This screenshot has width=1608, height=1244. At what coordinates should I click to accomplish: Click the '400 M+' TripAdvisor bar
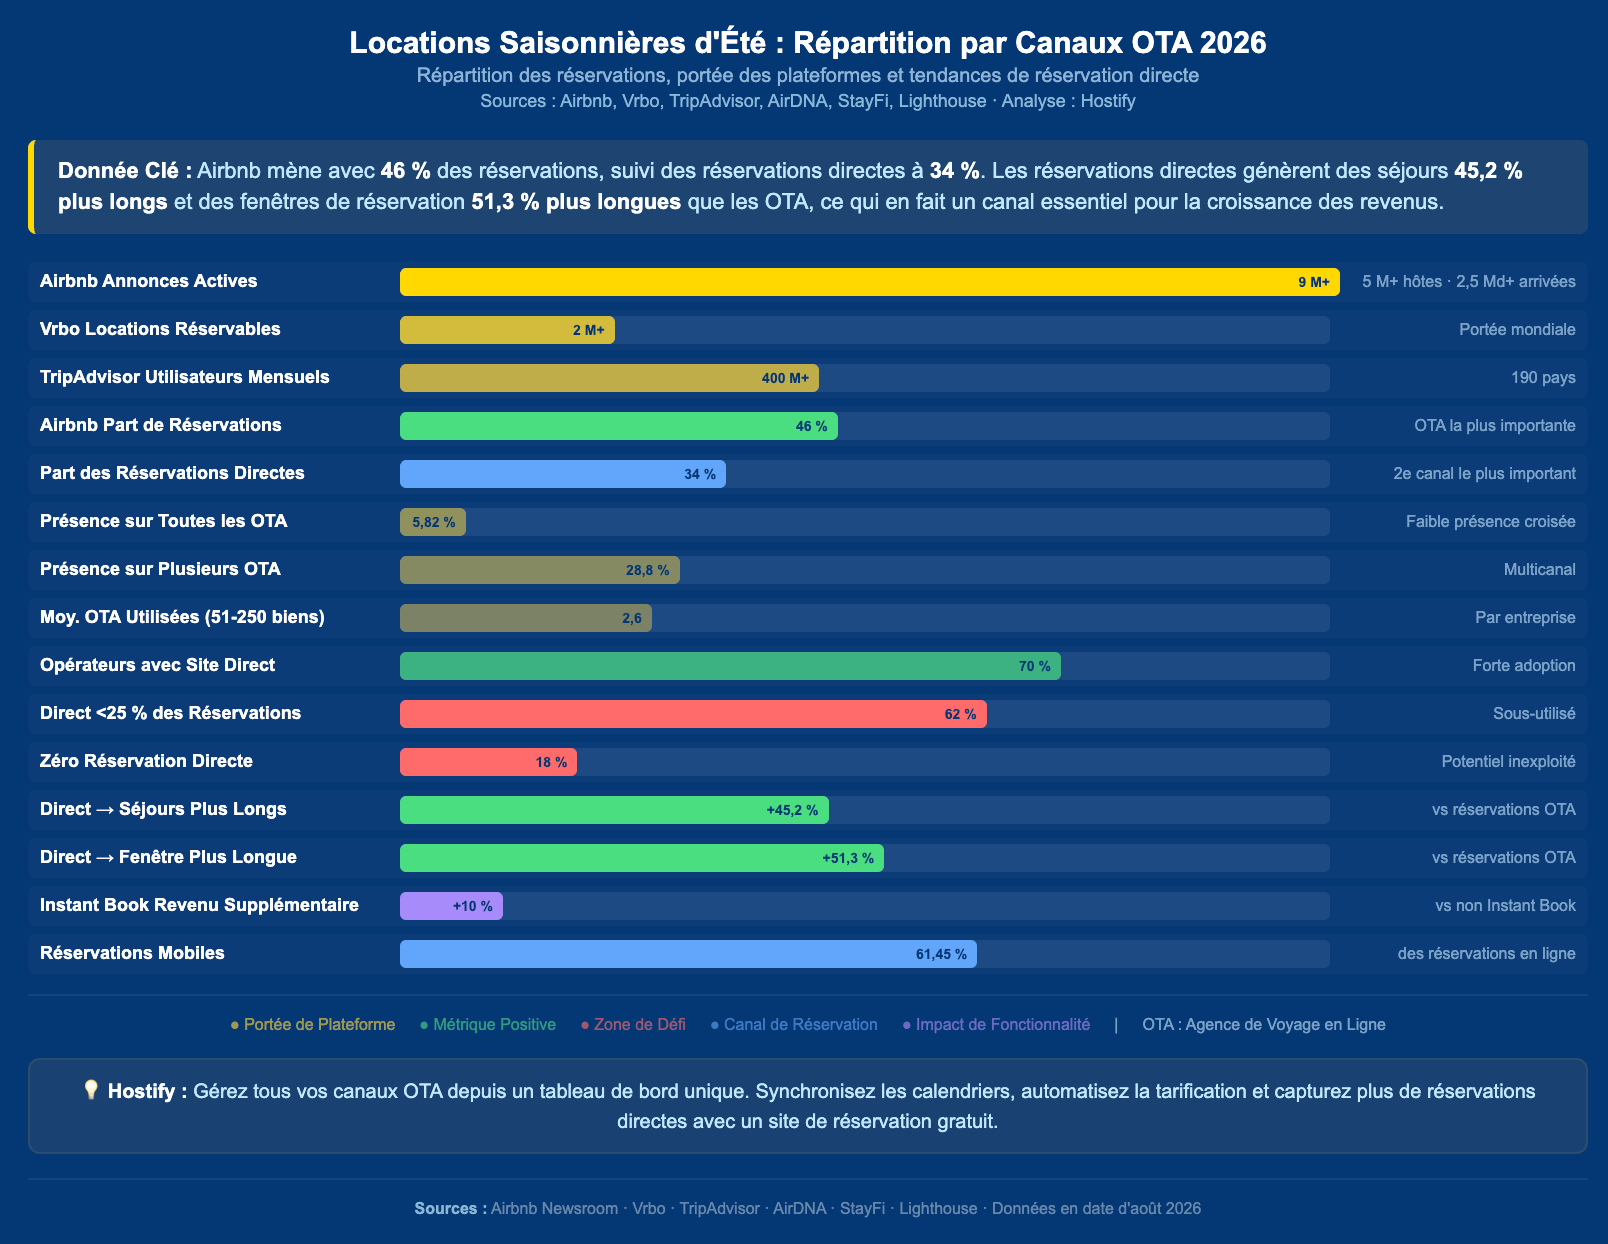coord(609,378)
